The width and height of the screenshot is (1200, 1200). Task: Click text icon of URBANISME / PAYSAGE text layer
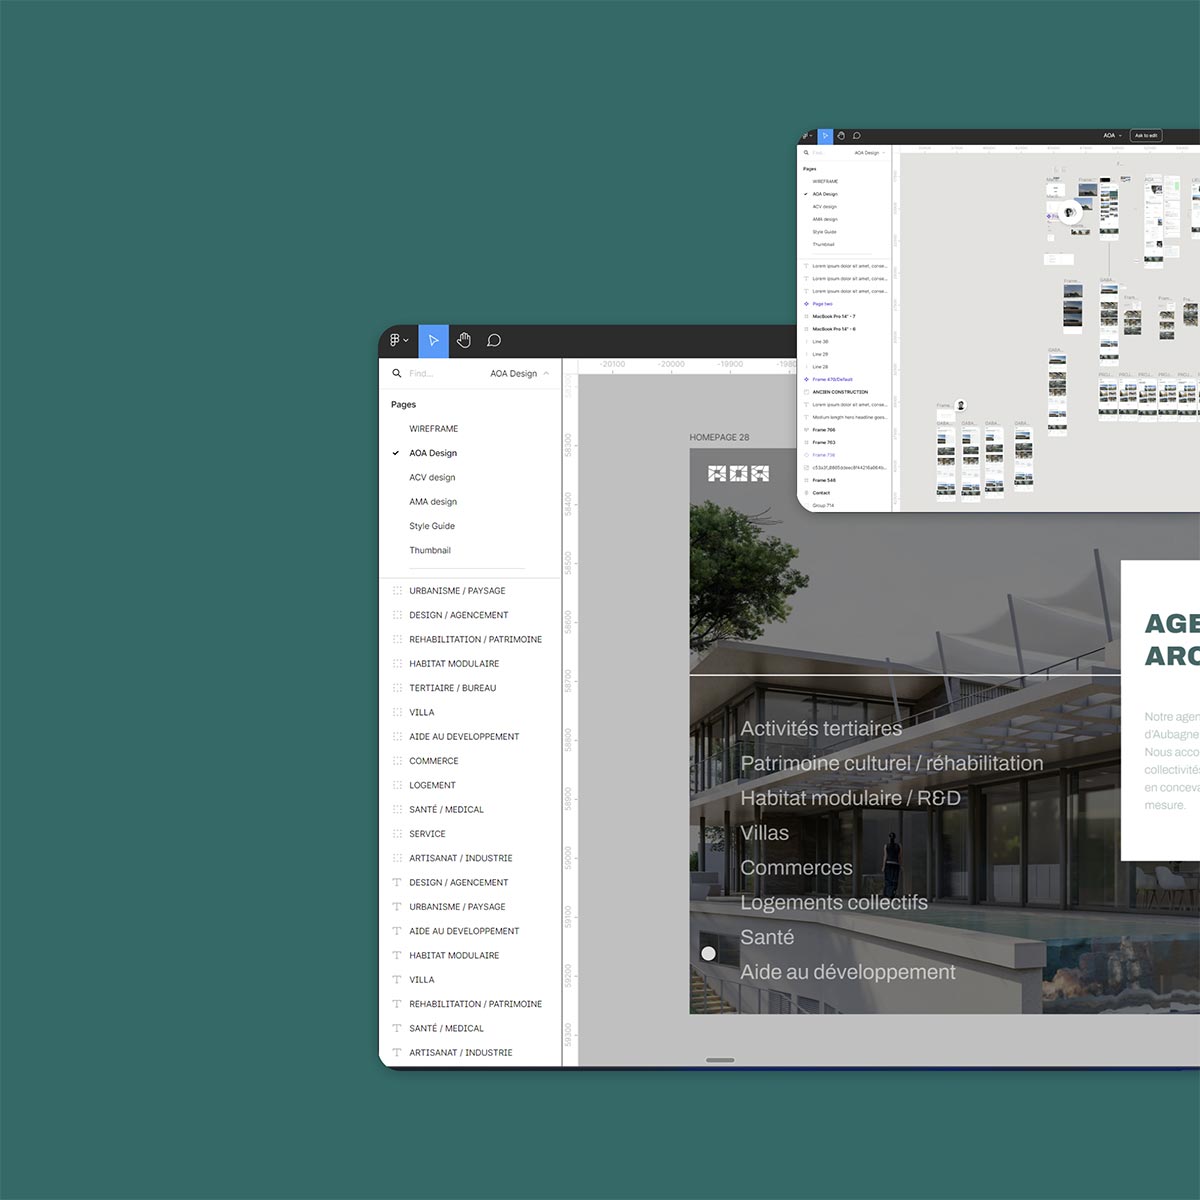397,907
